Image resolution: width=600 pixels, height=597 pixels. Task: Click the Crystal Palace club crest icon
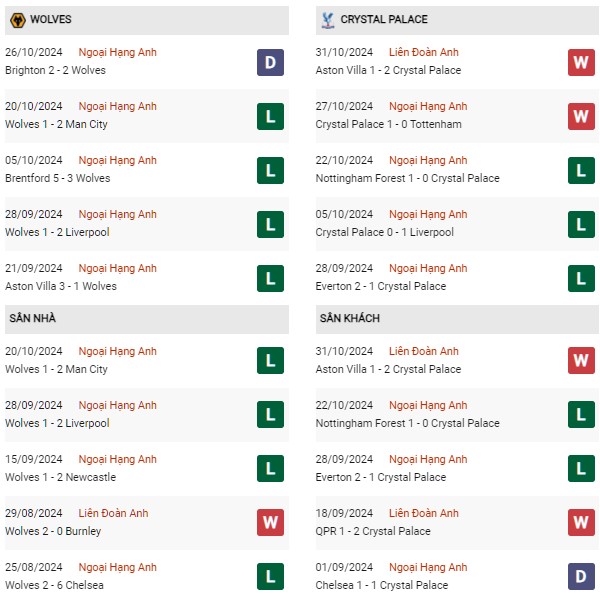click(x=328, y=20)
